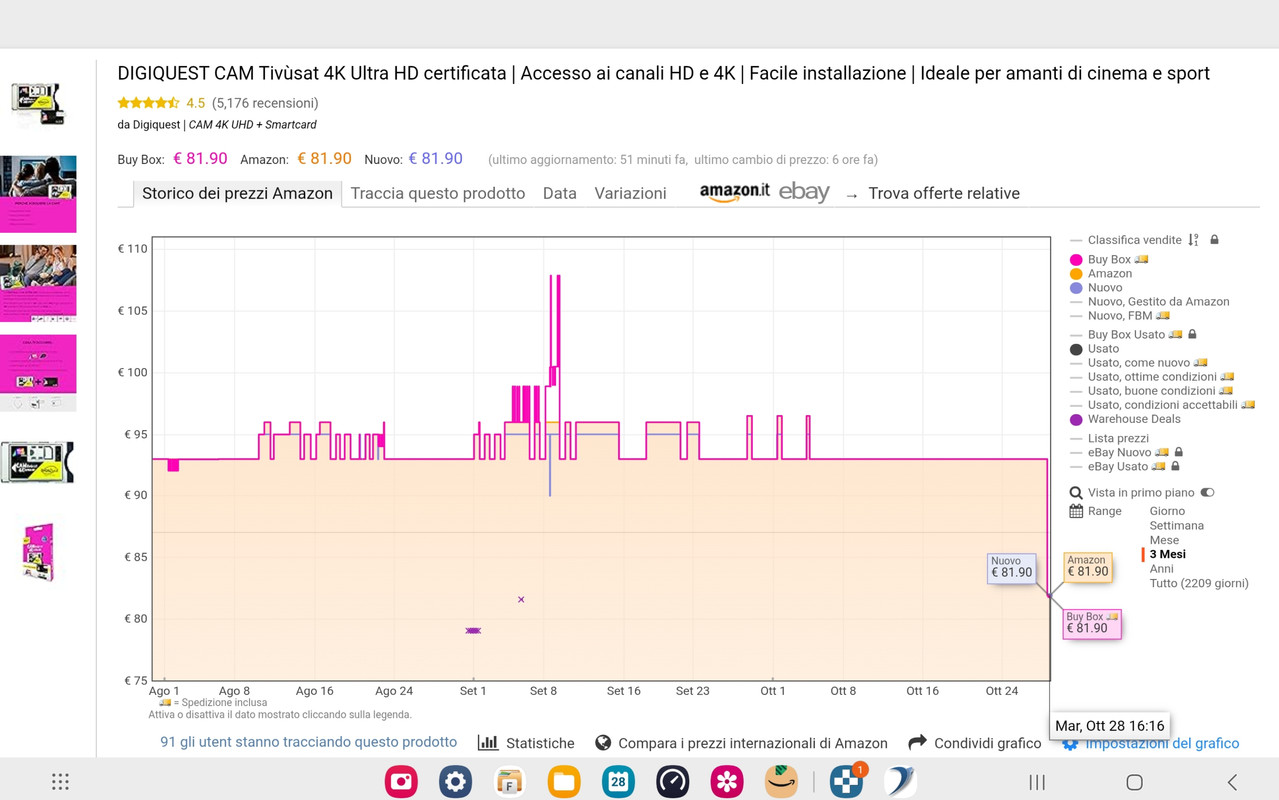Tap the home navigation button
Screen dimensions: 1279x800
tap(1134, 782)
